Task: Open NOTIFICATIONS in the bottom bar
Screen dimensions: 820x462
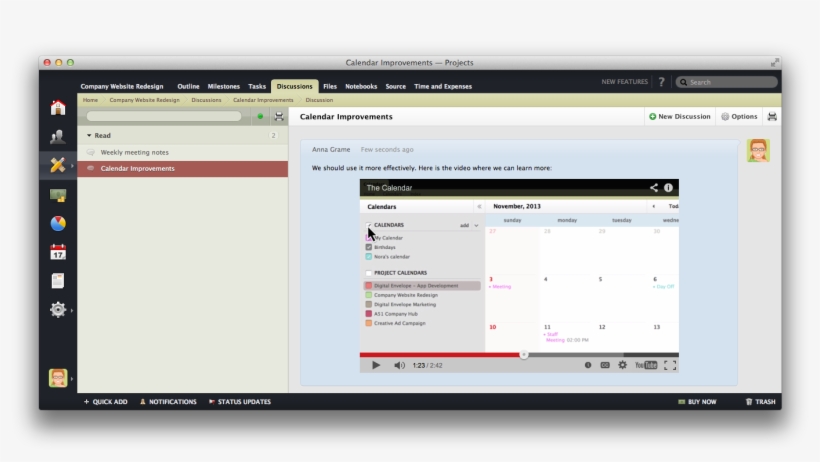Action: [x=168, y=402]
